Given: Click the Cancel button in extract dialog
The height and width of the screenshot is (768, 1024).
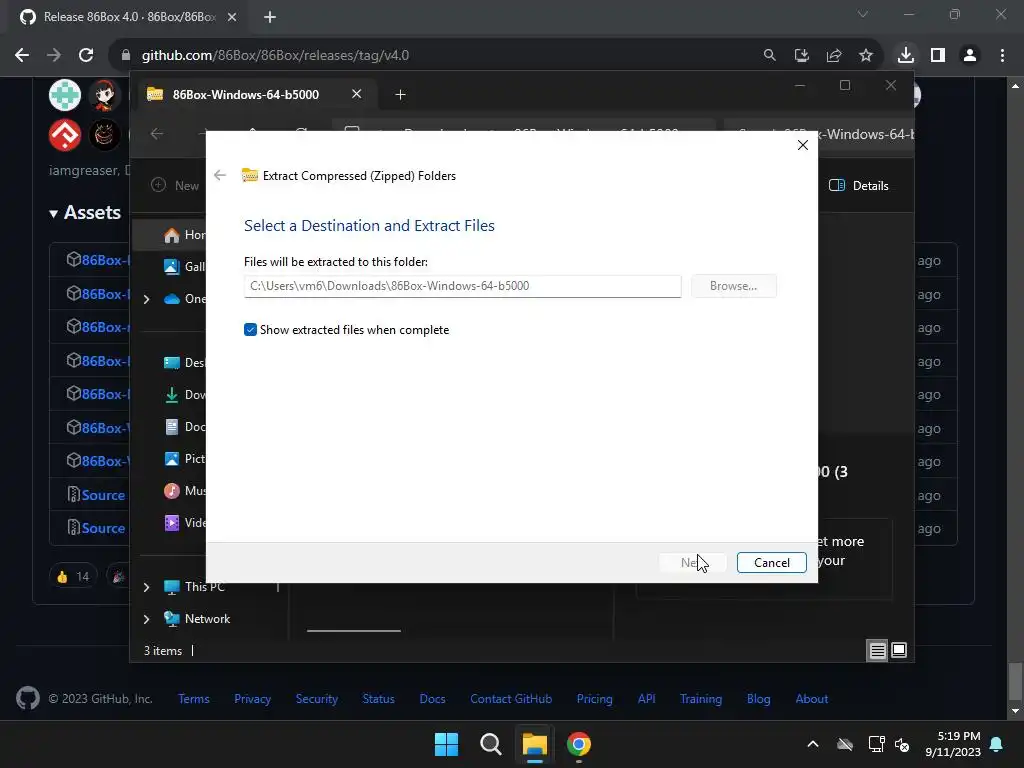Looking at the screenshot, I should tap(771, 562).
